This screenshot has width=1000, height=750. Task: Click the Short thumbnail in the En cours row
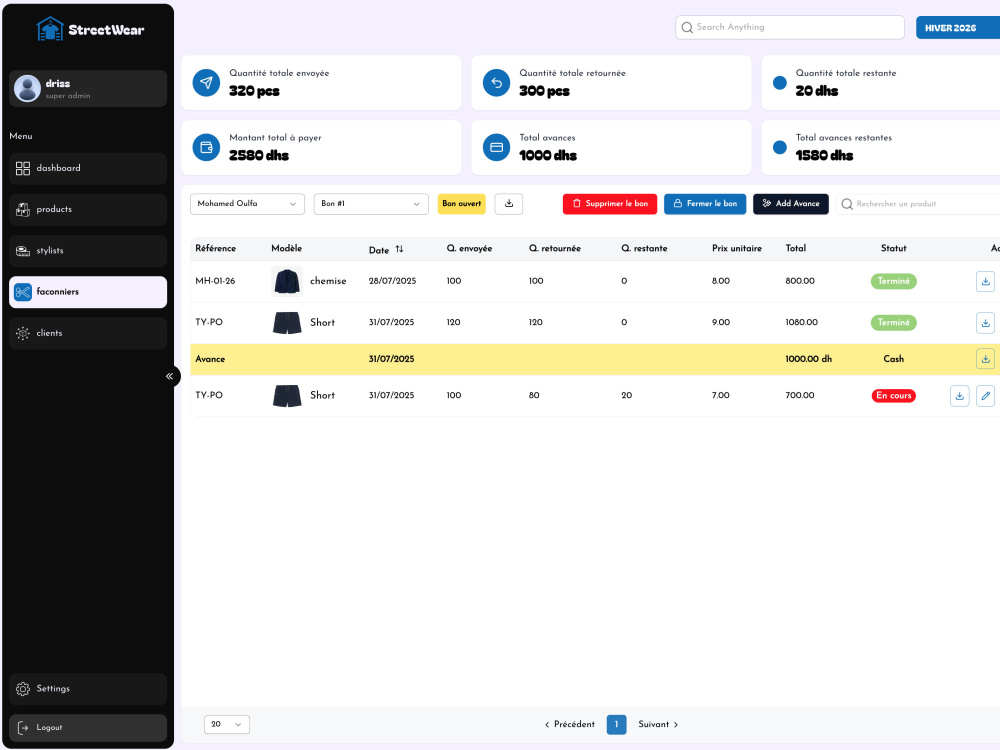(287, 395)
